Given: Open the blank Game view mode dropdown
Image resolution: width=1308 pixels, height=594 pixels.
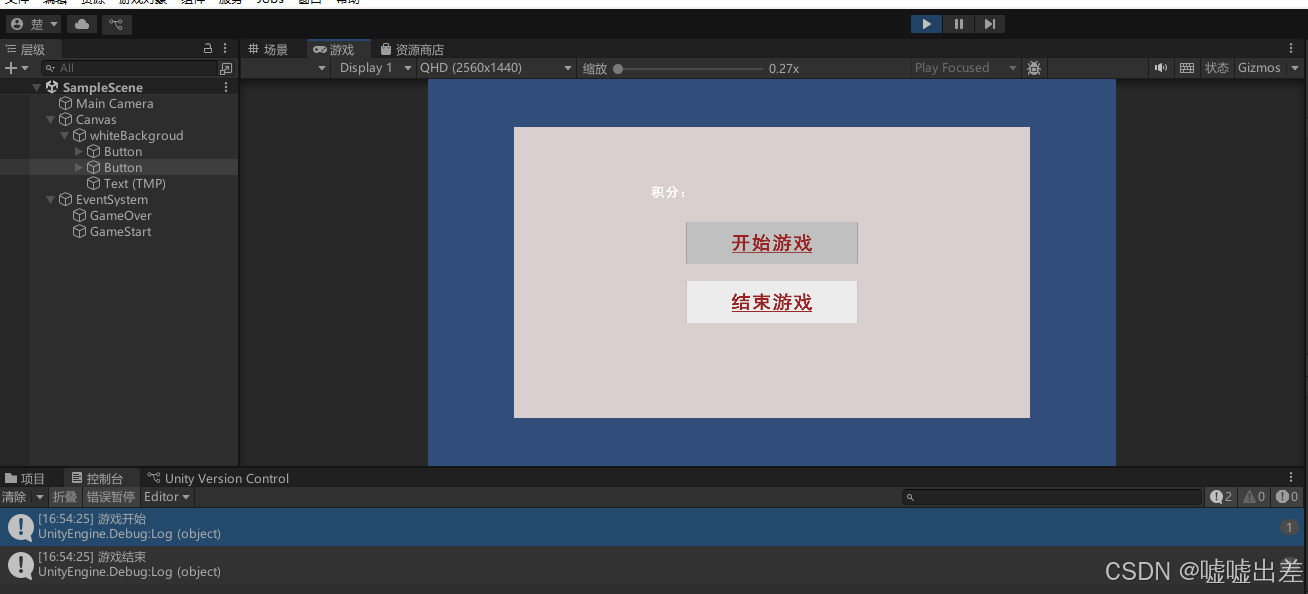Looking at the screenshot, I should (x=286, y=68).
